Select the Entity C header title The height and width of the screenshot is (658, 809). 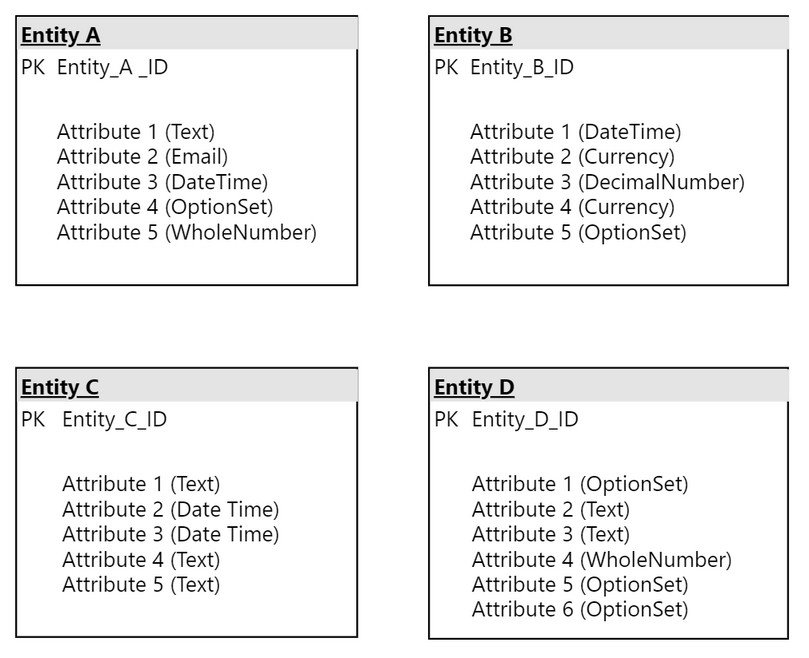click(60, 388)
